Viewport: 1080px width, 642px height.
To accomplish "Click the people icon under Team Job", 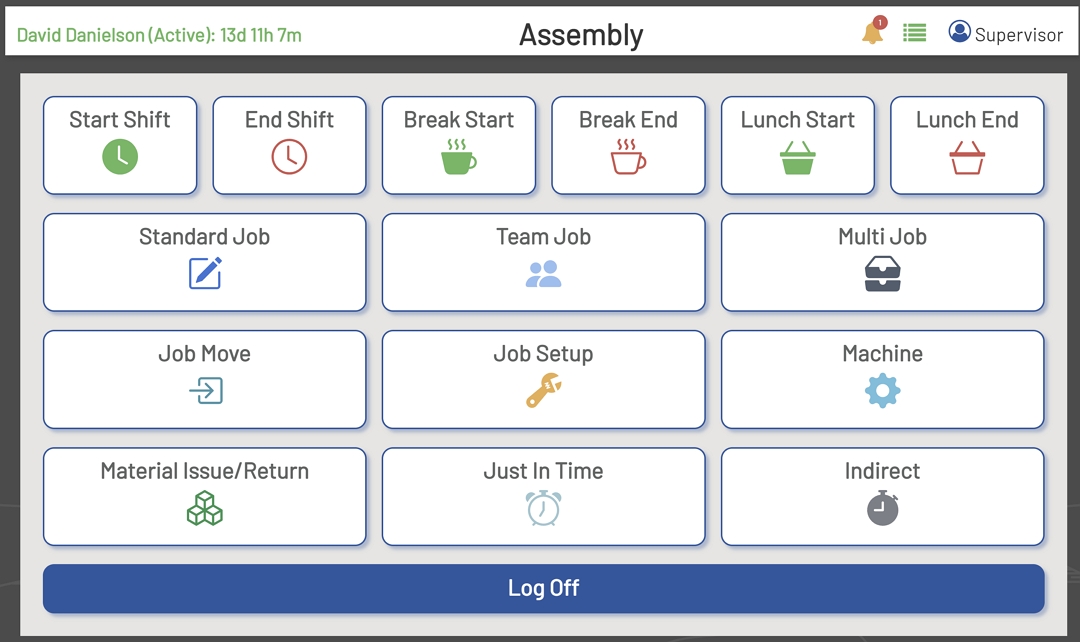I will (543, 275).
